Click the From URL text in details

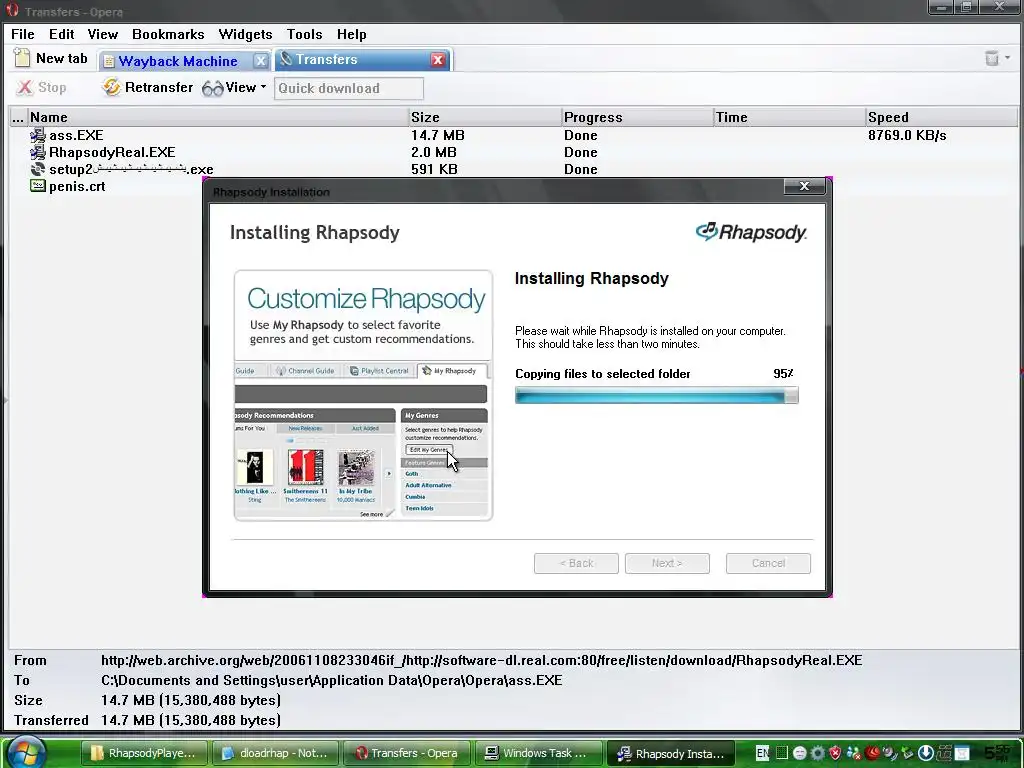tap(481, 660)
